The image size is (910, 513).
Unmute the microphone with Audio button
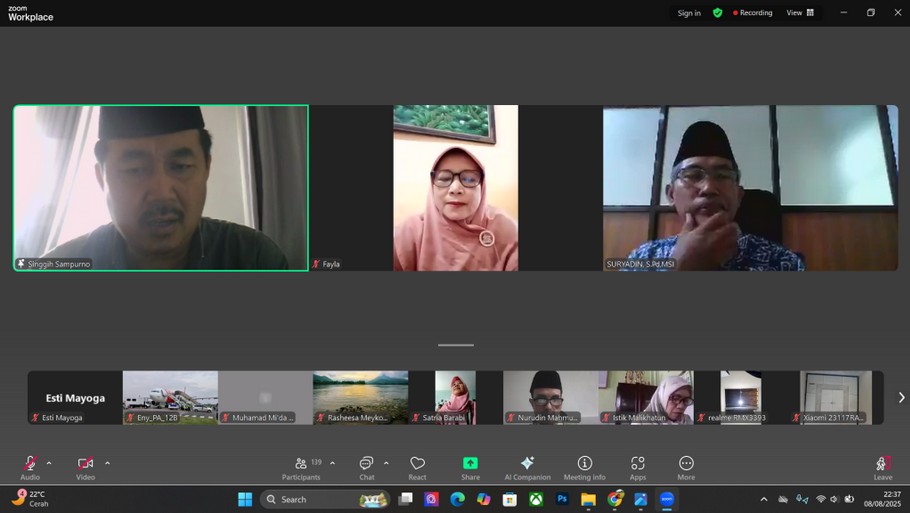point(30,467)
